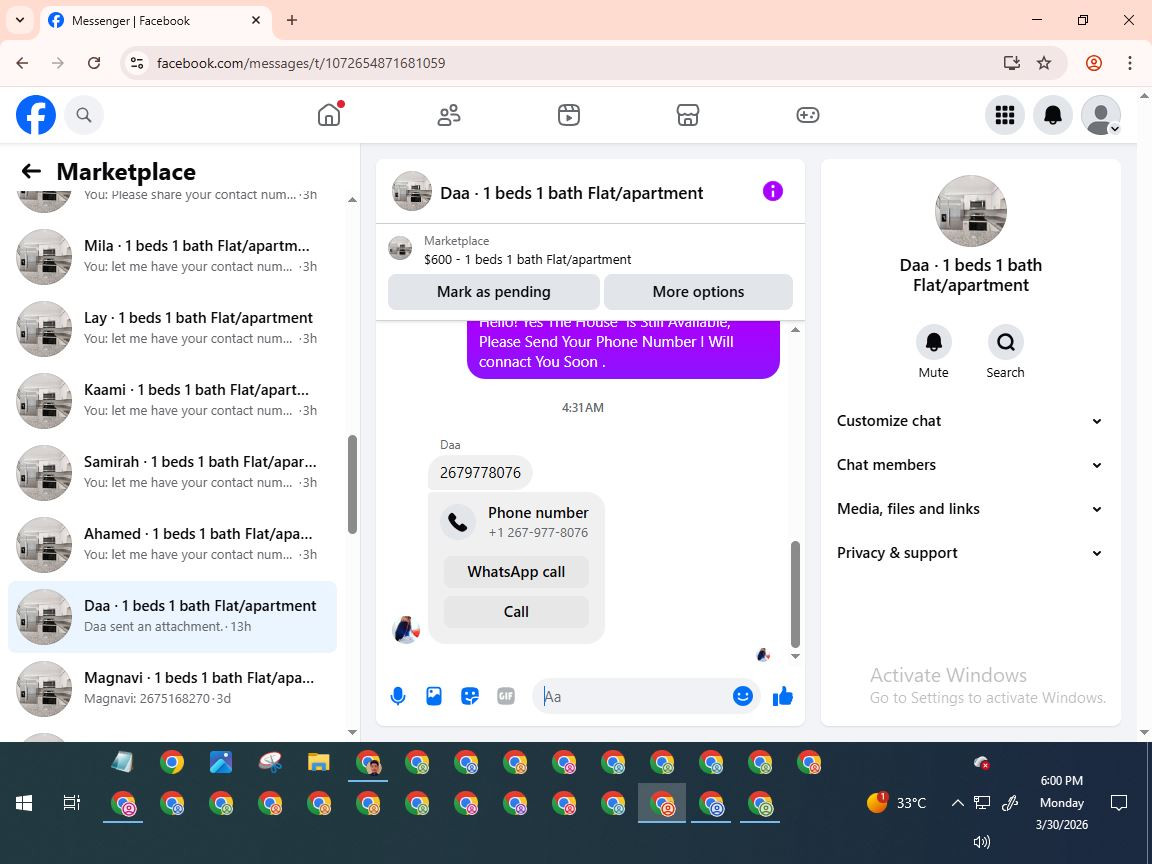1152x864 pixels.
Task: Reload the page in browser
Action: click(94, 63)
